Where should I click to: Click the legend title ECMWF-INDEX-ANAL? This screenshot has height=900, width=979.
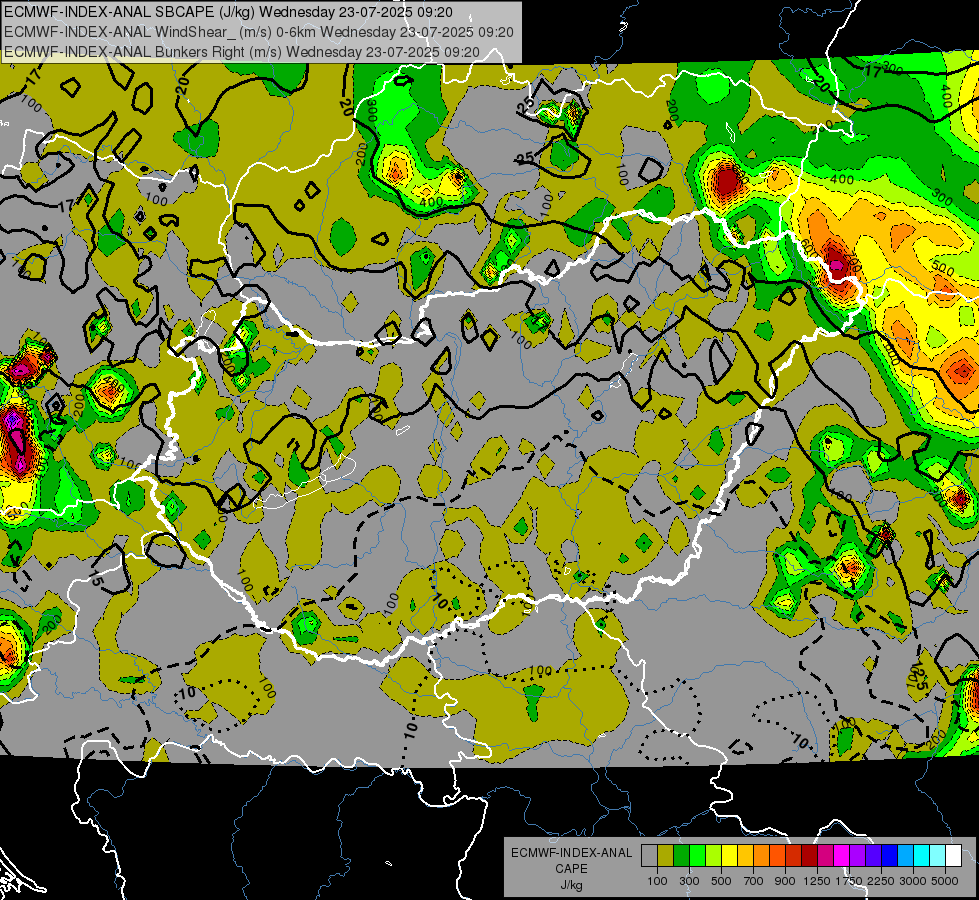(x=571, y=853)
